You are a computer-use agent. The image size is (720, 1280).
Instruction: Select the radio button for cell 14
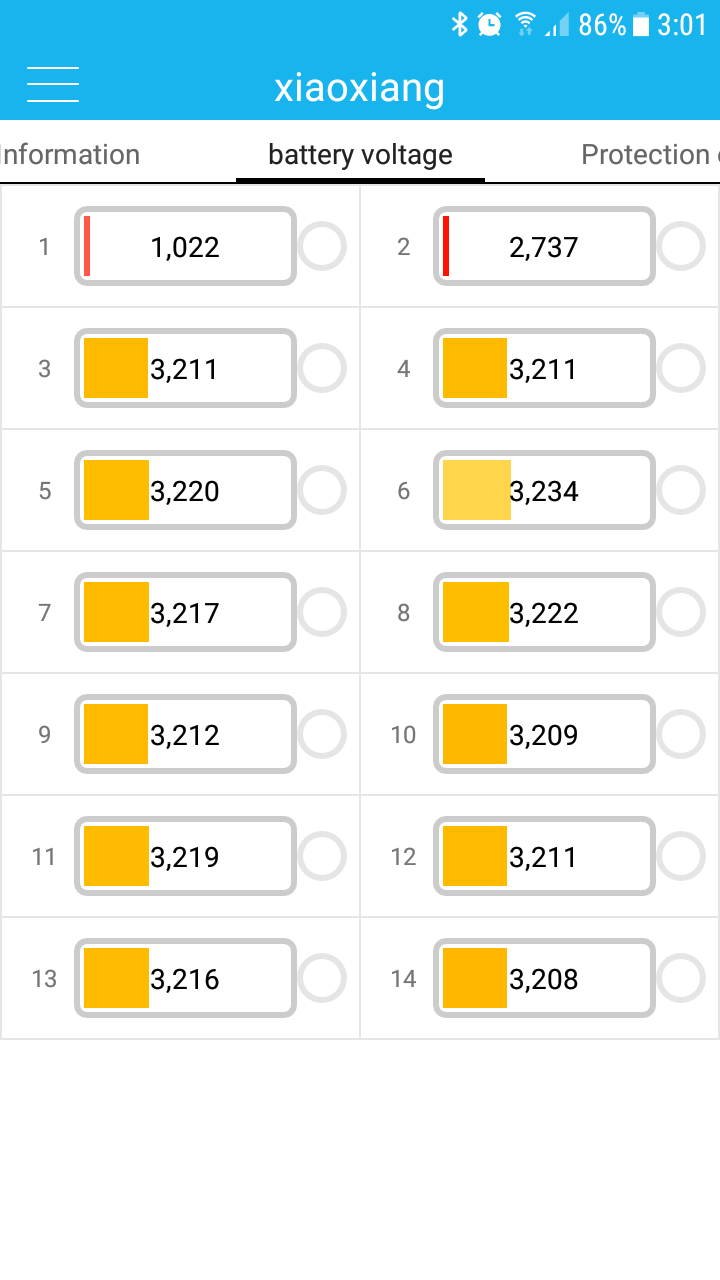tap(681, 978)
